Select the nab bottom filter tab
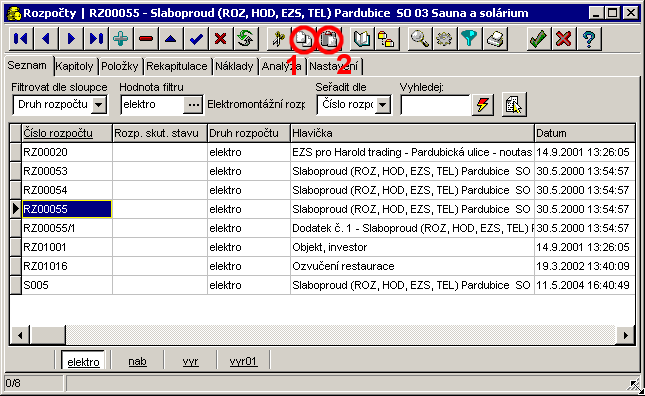645x396 pixels. click(x=137, y=361)
